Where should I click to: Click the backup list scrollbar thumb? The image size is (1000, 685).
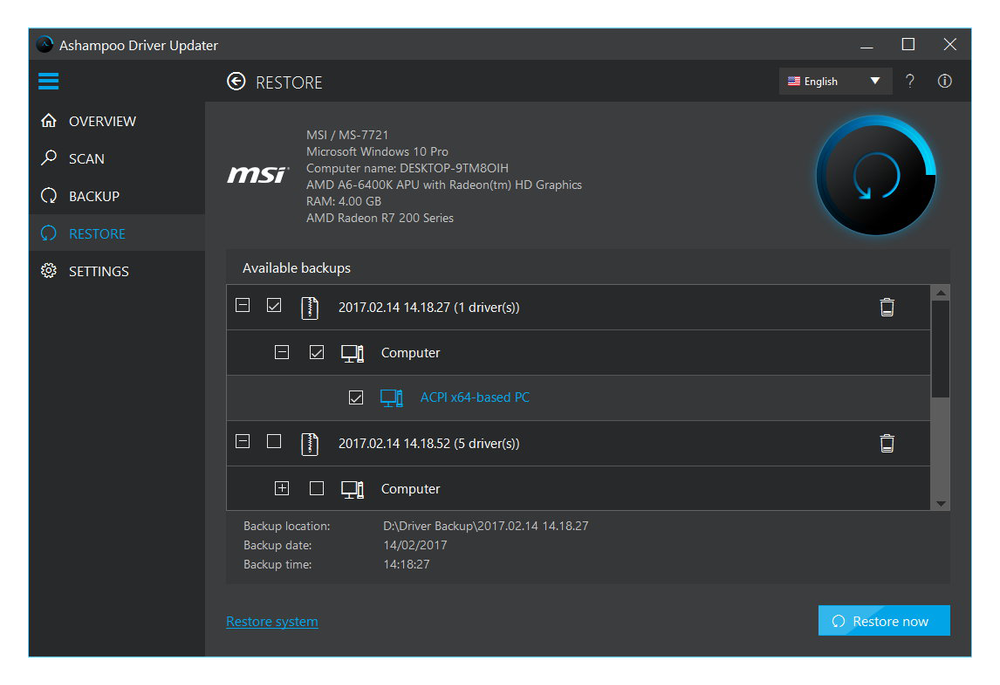point(941,349)
